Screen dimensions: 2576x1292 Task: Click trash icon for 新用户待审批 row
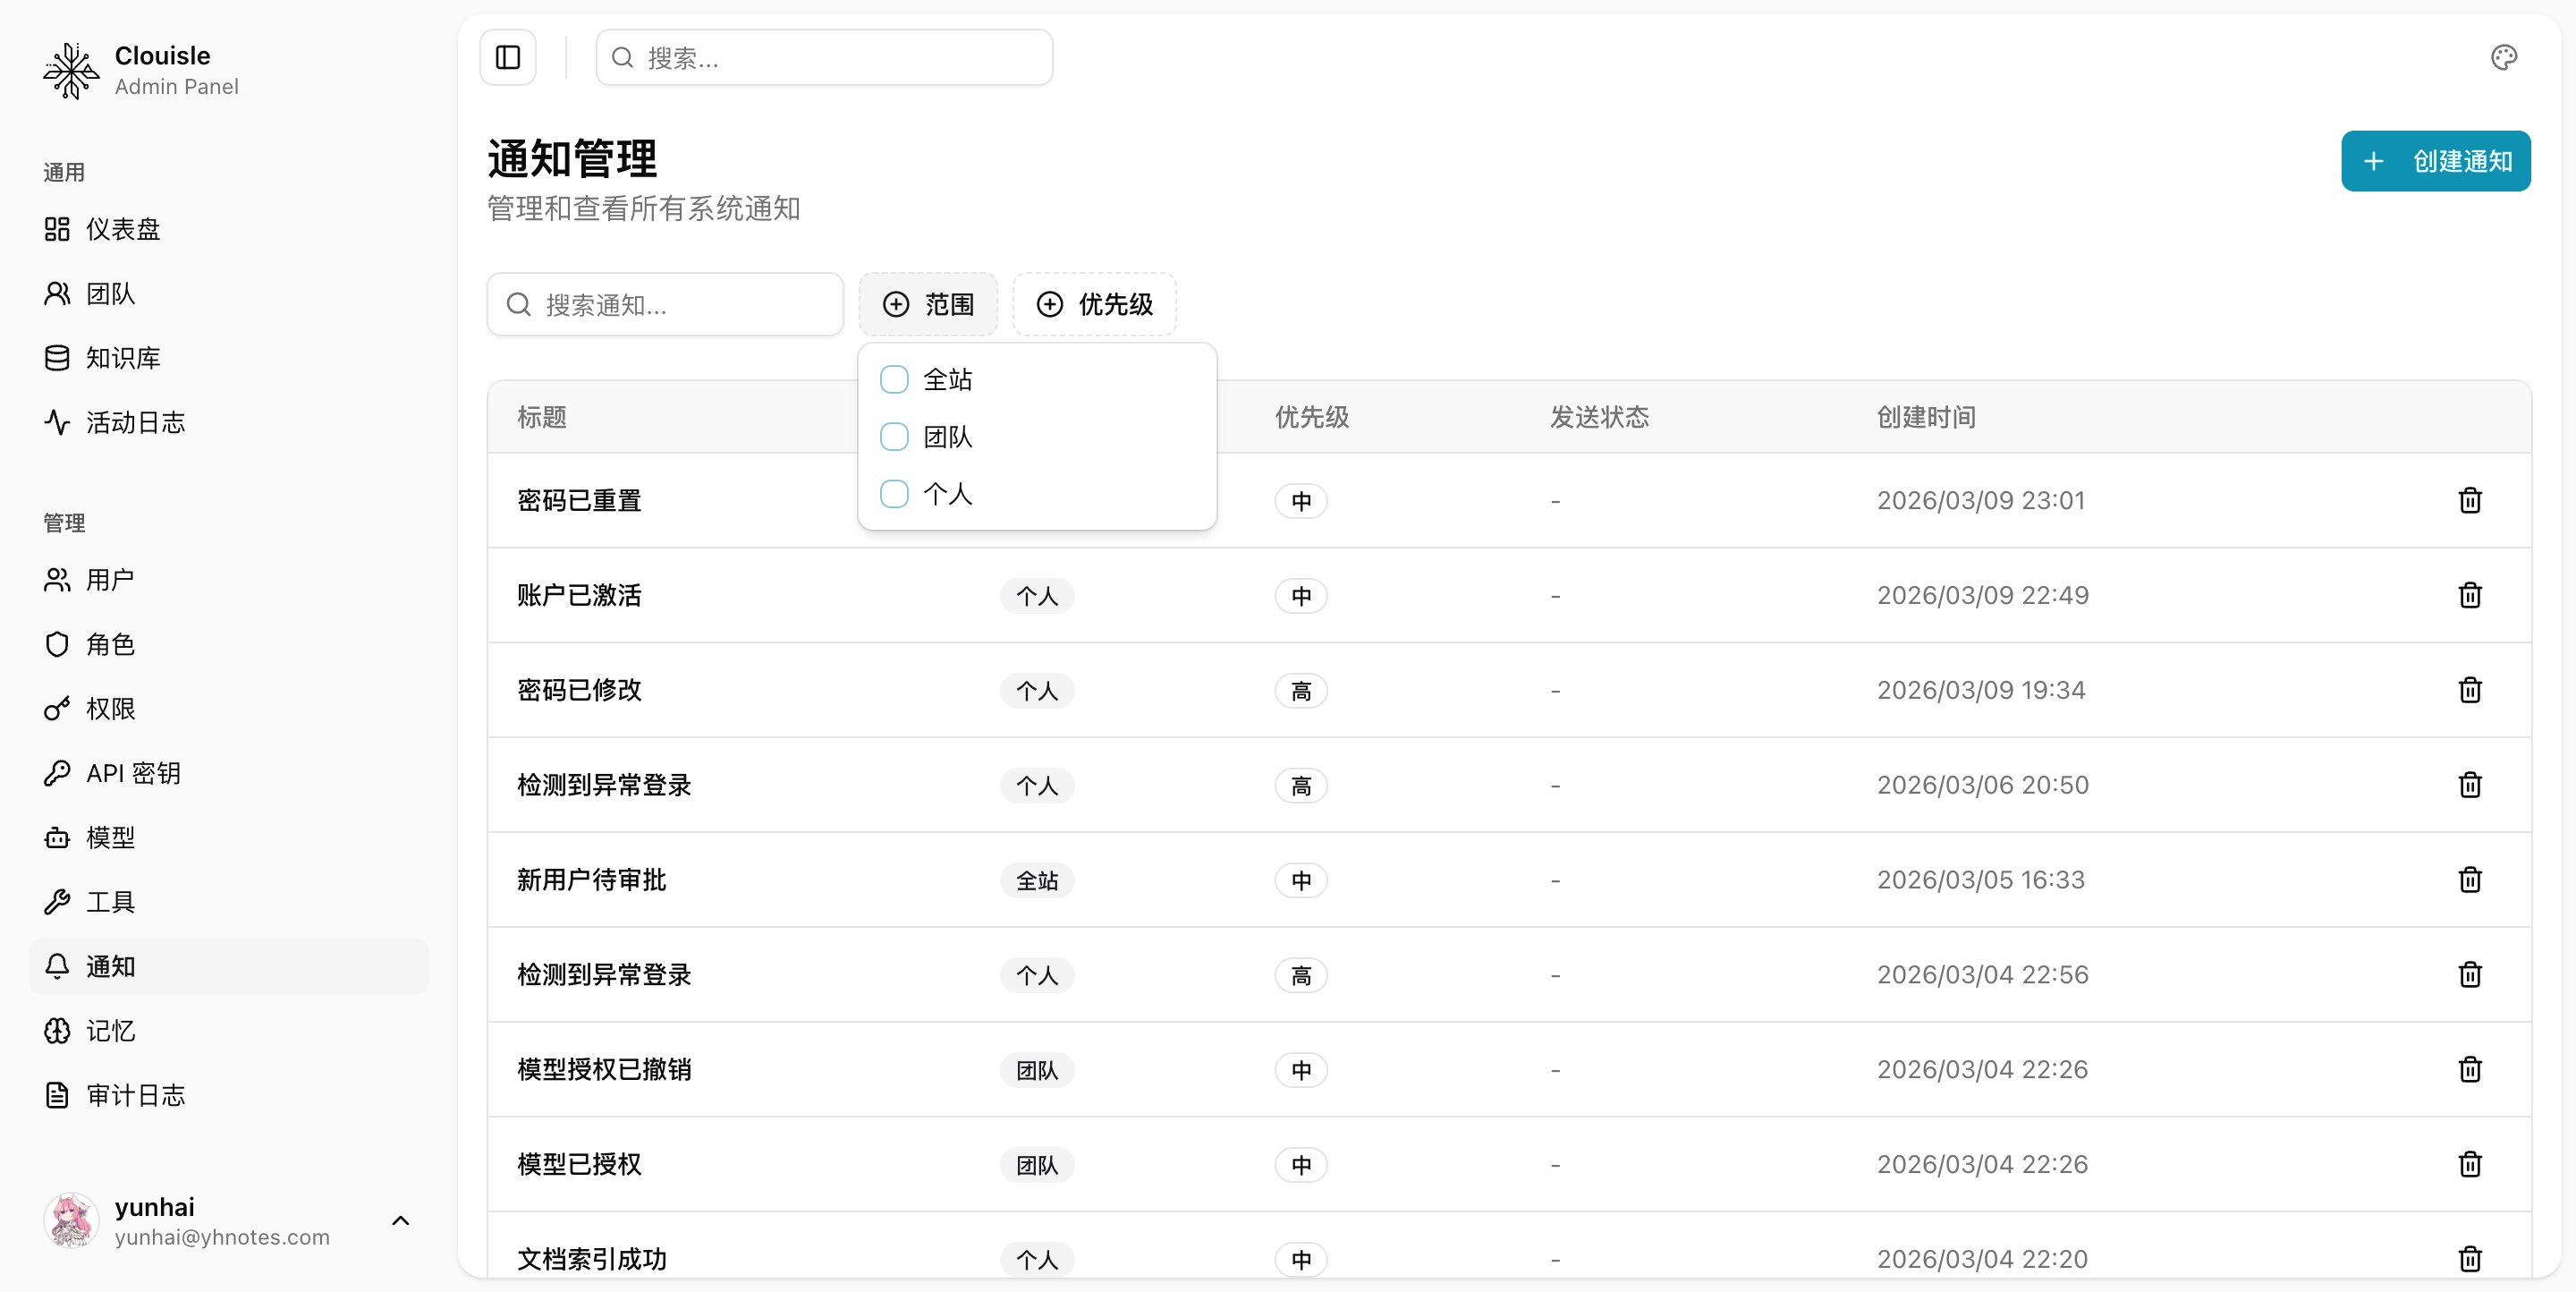tap(2469, 880)
